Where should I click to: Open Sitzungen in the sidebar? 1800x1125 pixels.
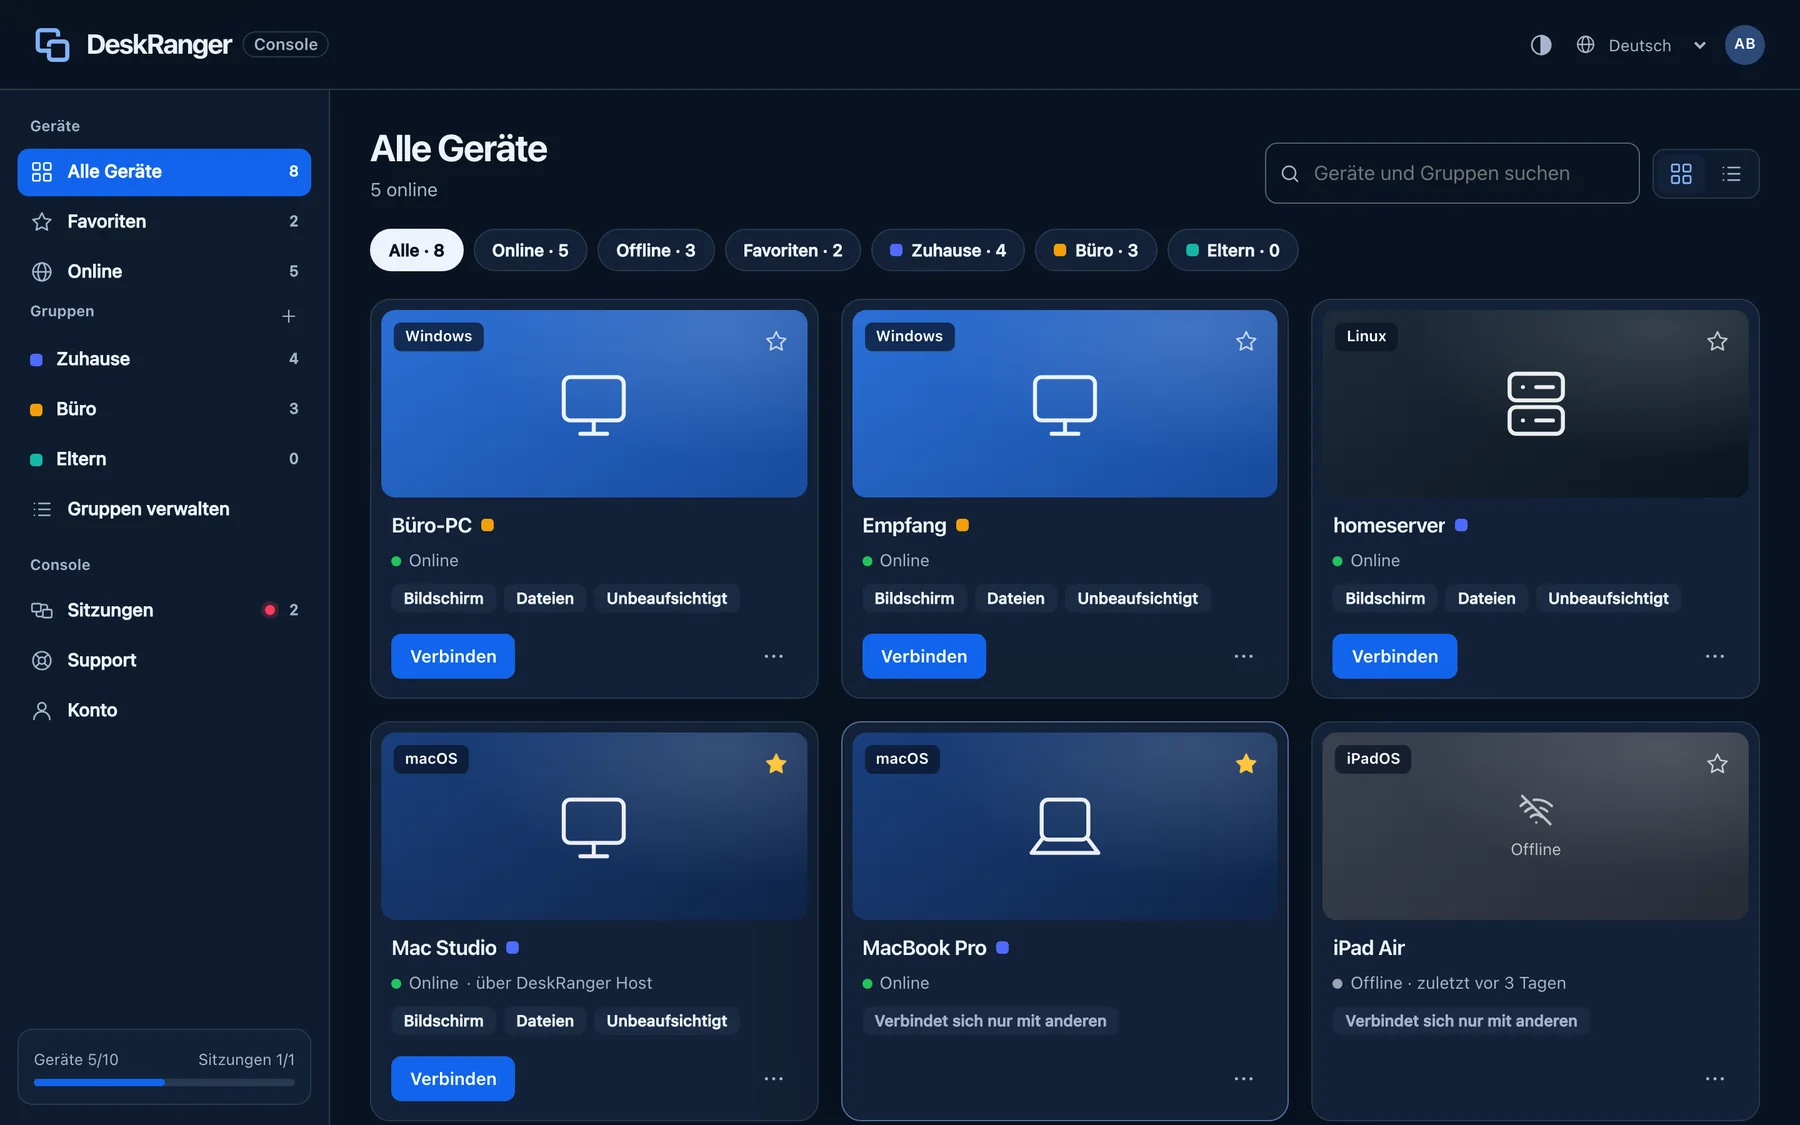pos(164,610)
